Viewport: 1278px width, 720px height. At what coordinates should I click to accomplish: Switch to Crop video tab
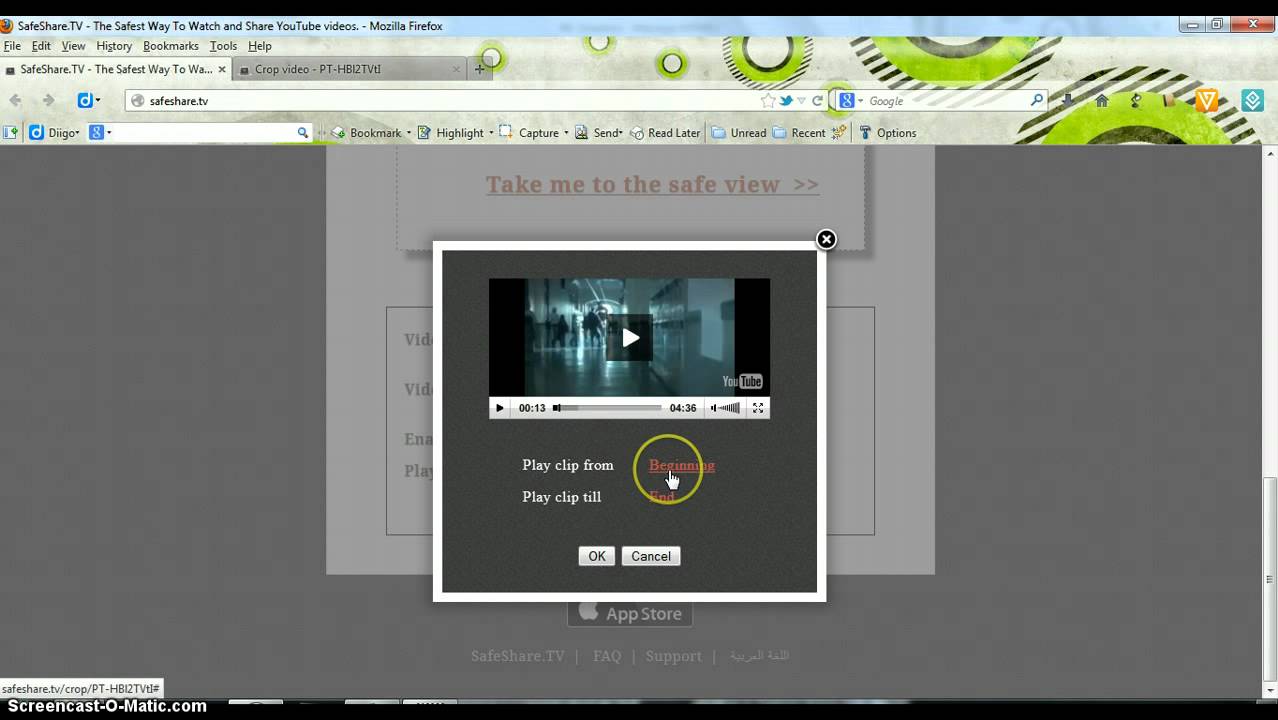point(350,69)
